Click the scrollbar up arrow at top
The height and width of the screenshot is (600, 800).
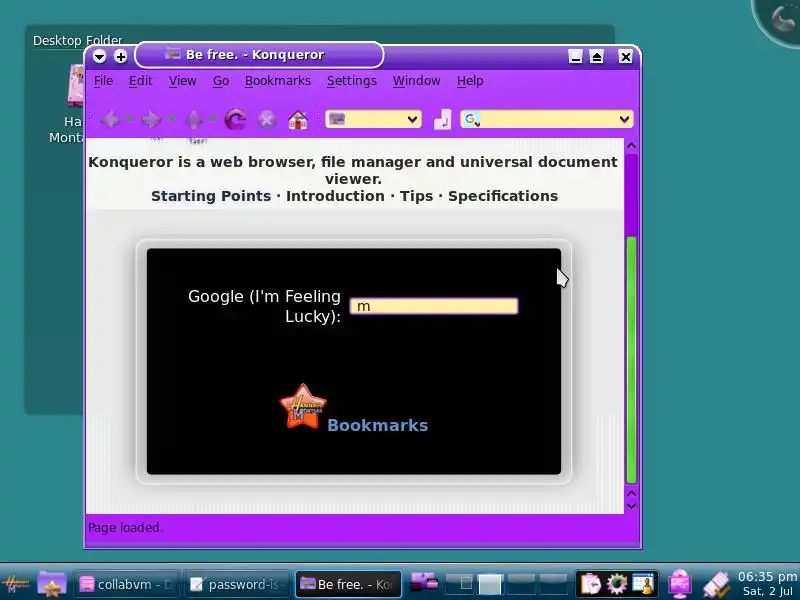[631, 146]
